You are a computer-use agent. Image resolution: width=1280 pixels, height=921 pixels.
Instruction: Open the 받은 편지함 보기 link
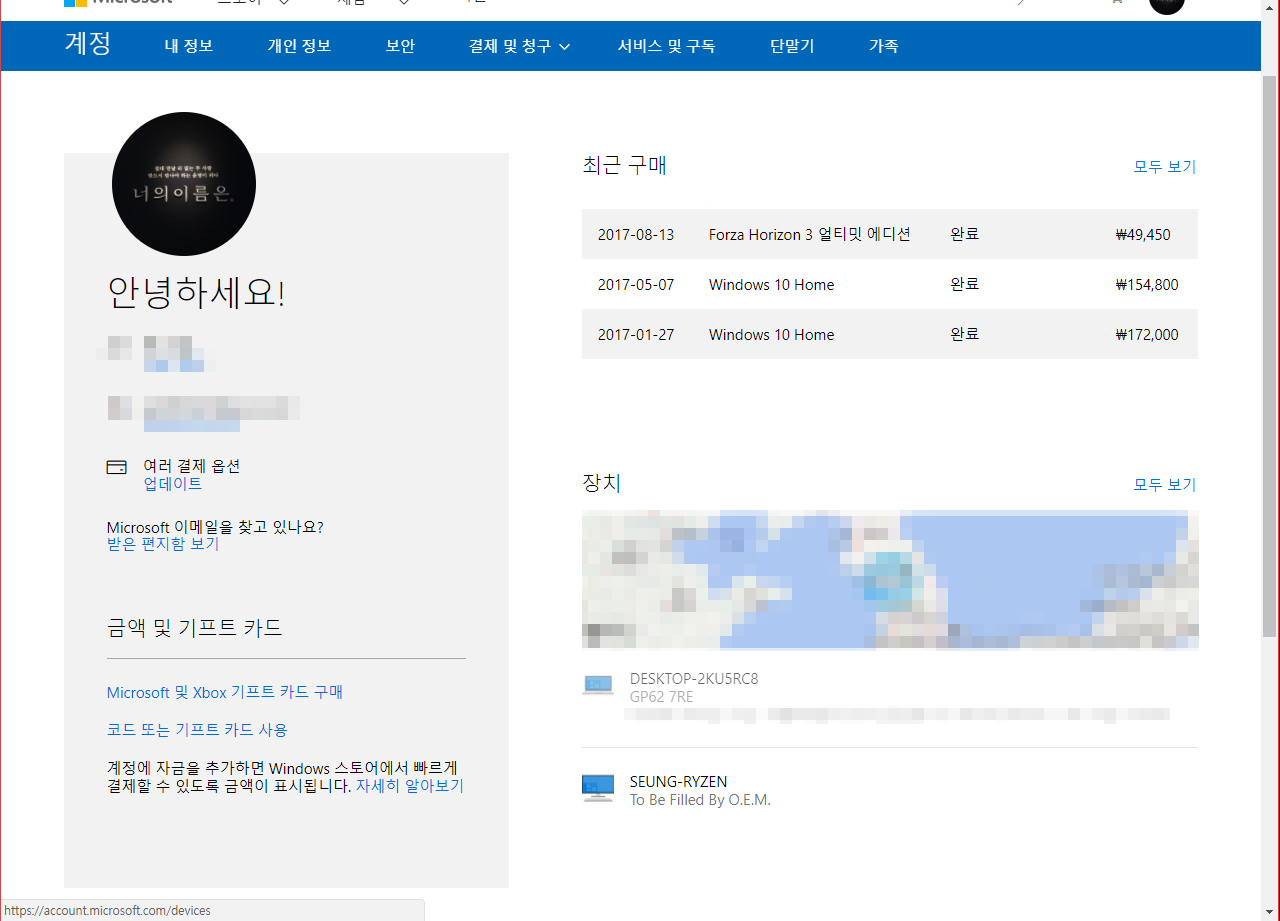[163, 544]
